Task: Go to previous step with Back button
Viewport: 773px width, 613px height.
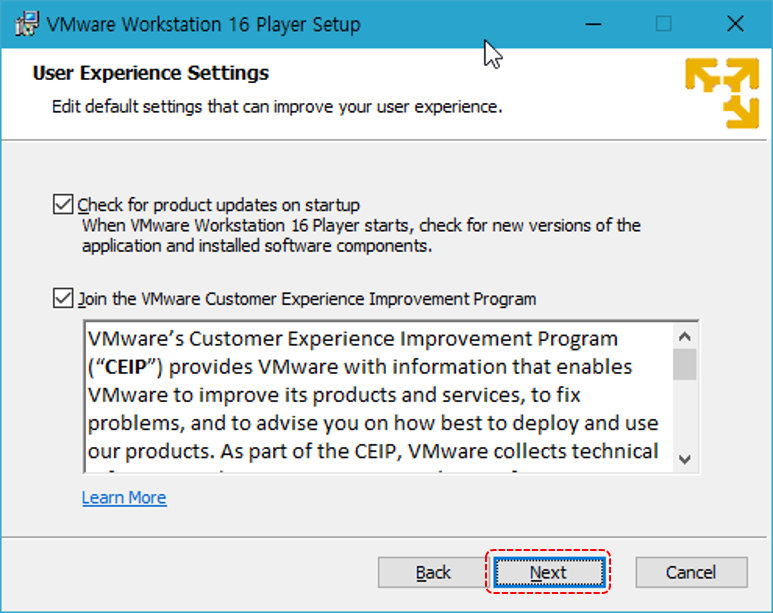Action: click(432, 573)
